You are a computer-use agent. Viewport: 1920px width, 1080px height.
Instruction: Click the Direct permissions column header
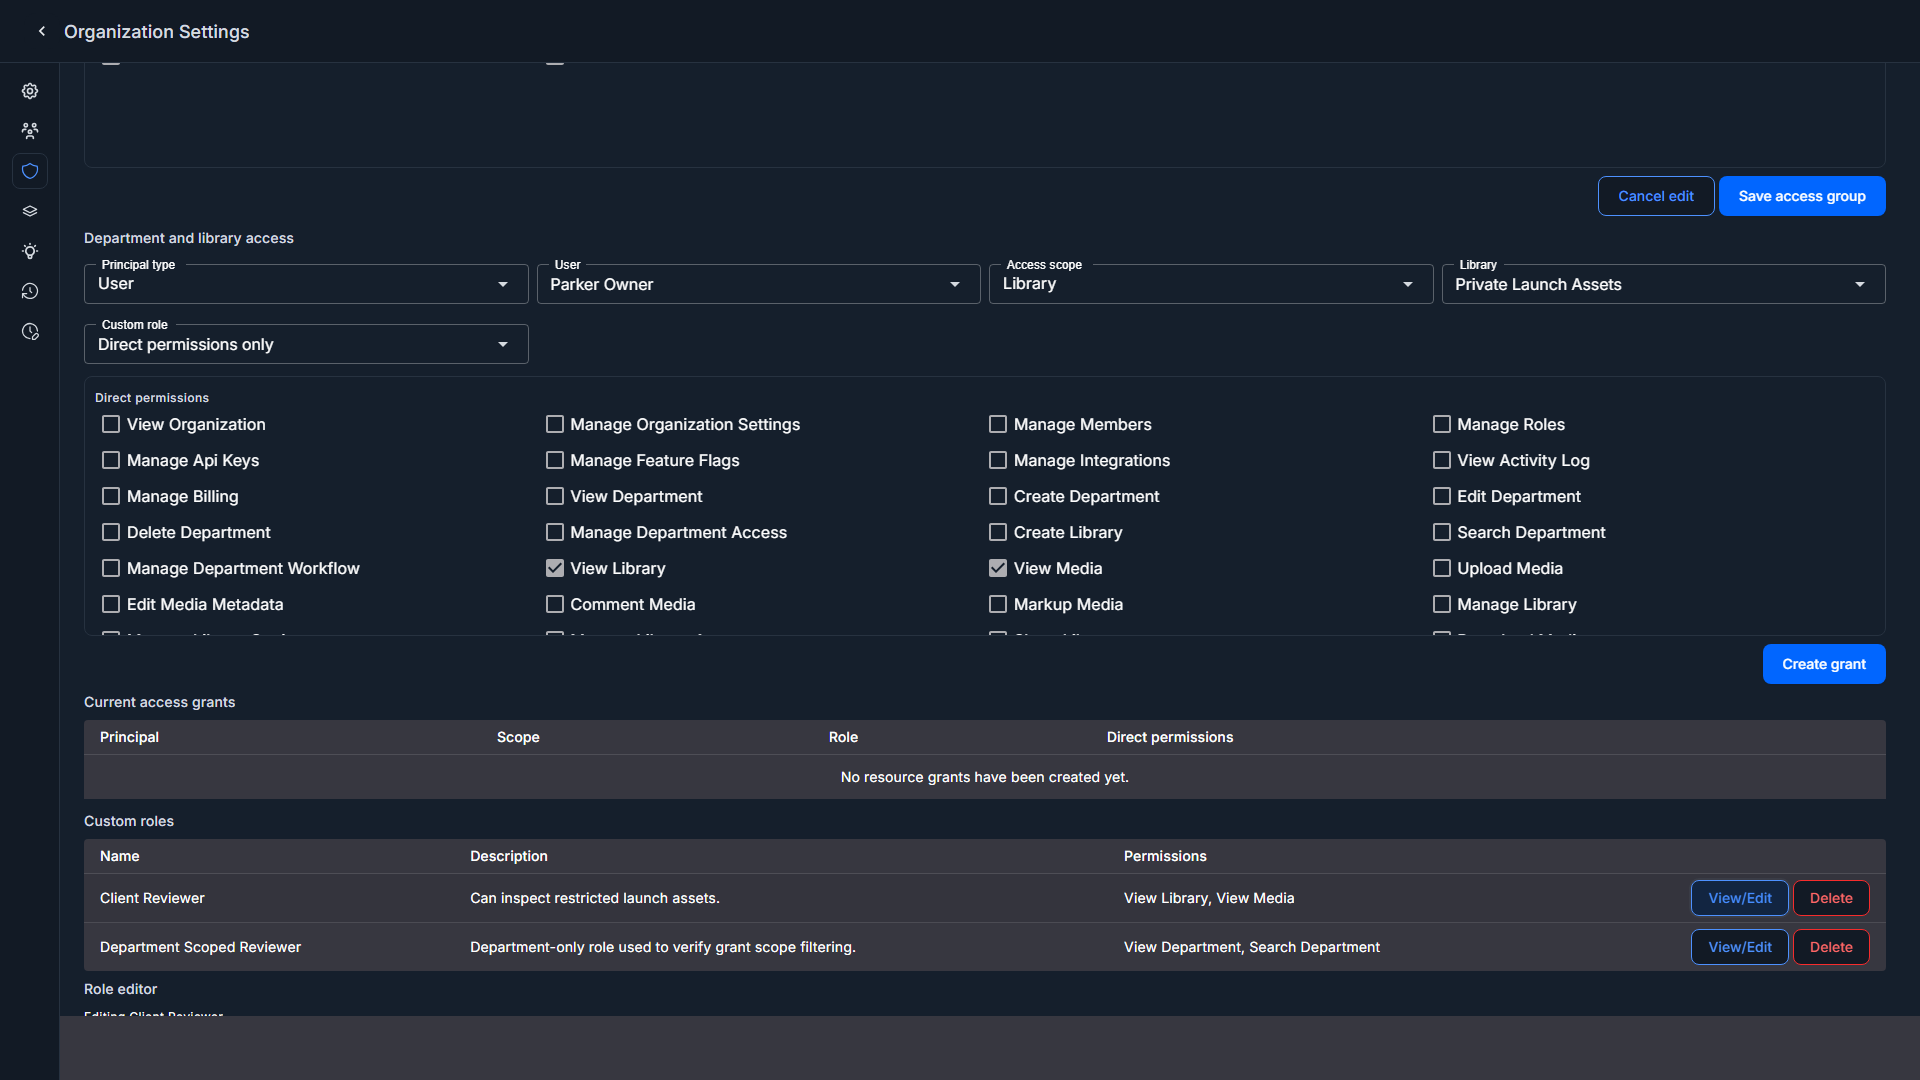[1170, 737]
